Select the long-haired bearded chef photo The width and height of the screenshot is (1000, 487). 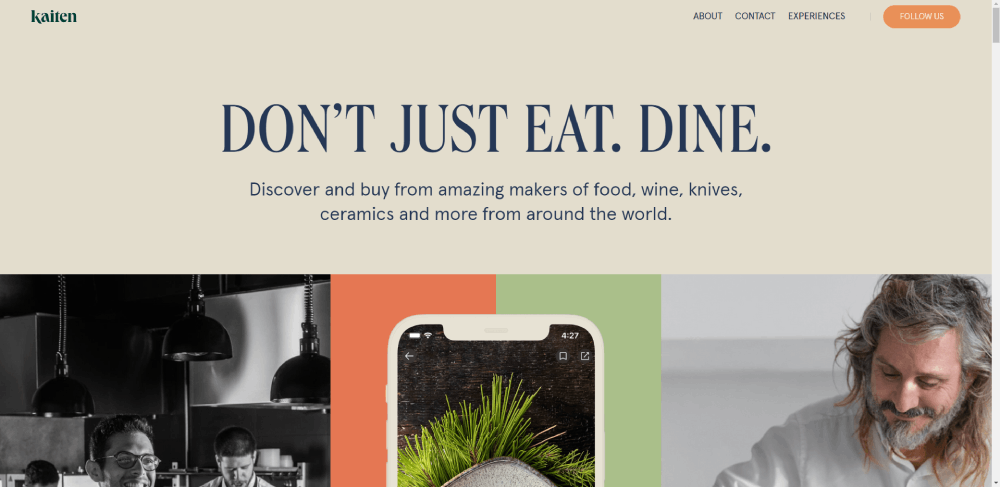pyautogui.click(x=827, y=381)
